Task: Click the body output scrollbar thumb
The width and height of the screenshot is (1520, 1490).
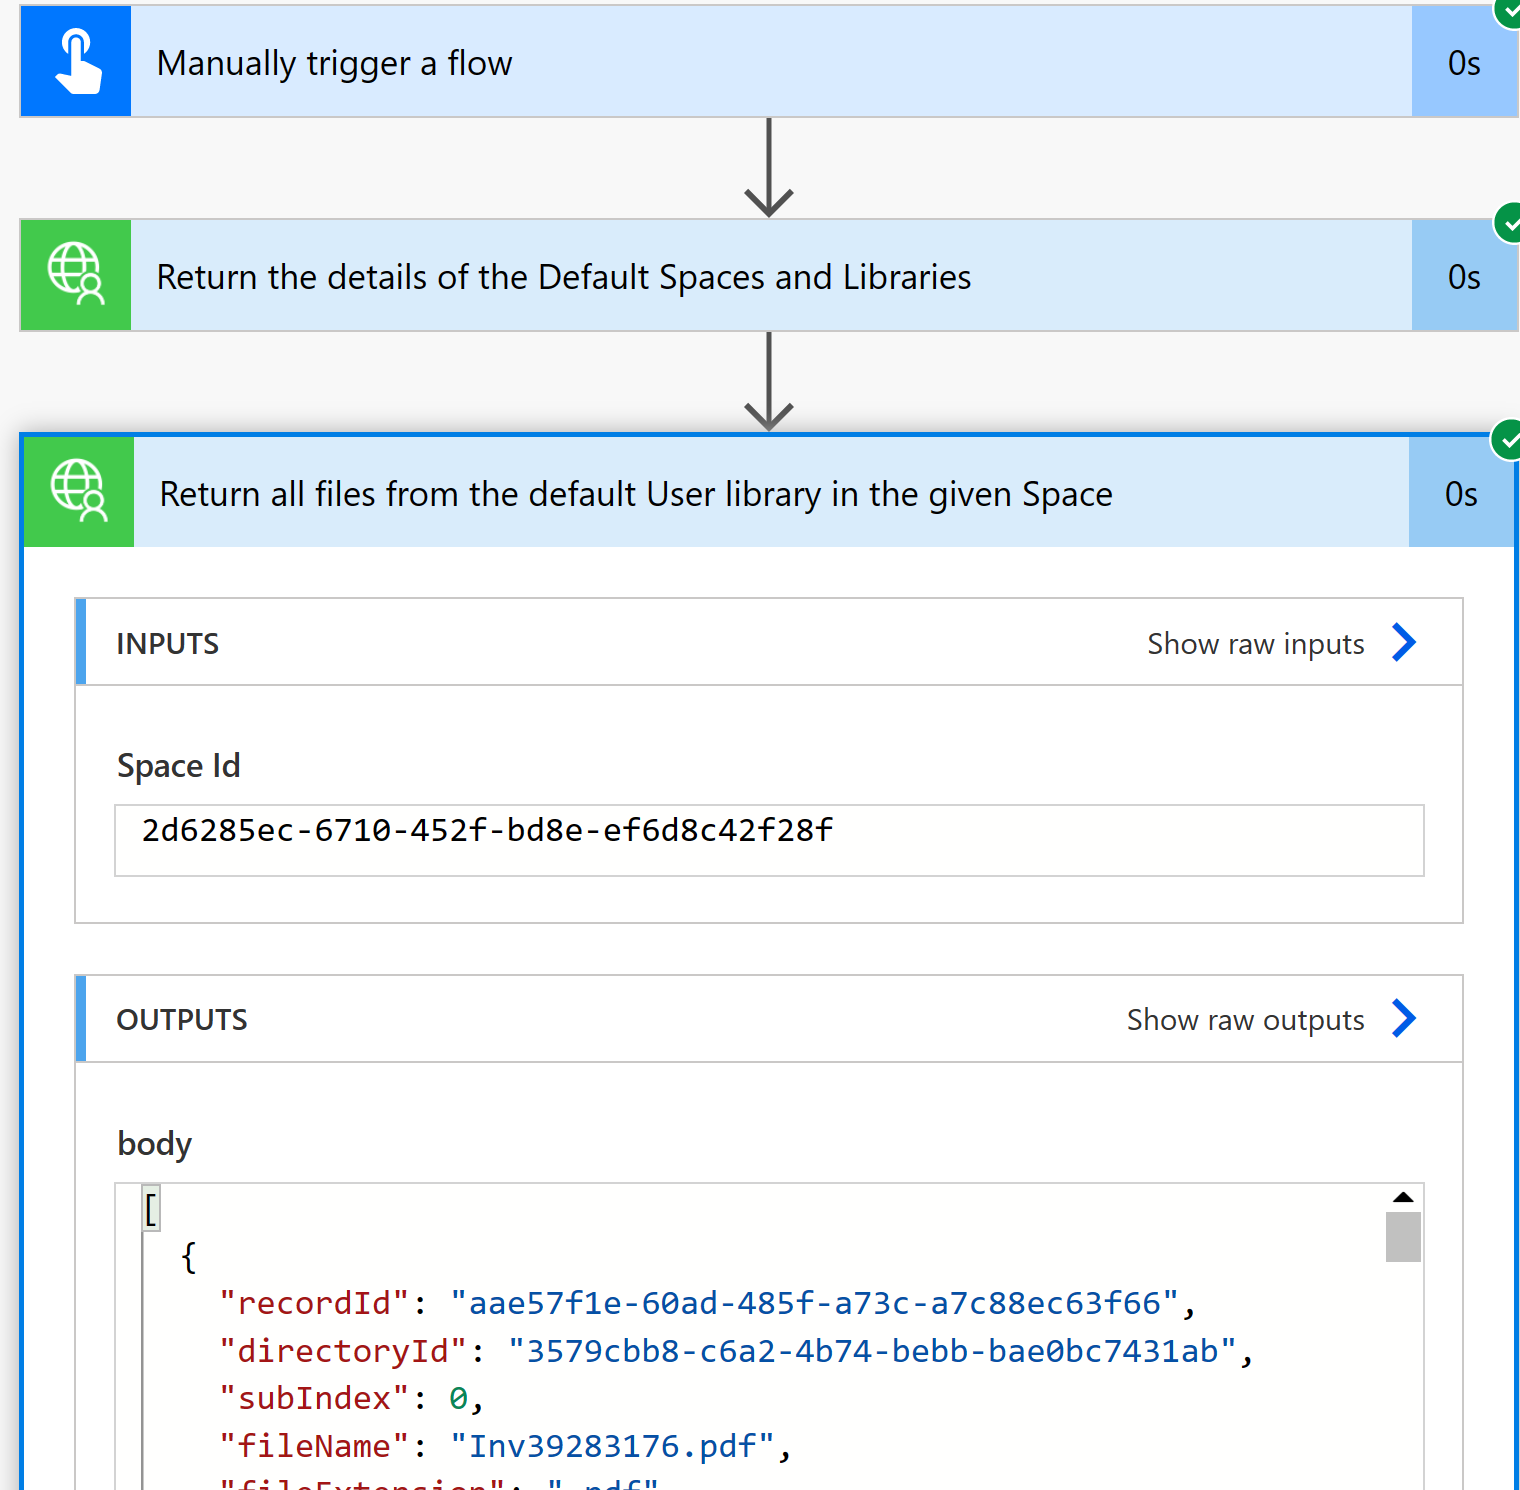Action: click(1403, 1237)
